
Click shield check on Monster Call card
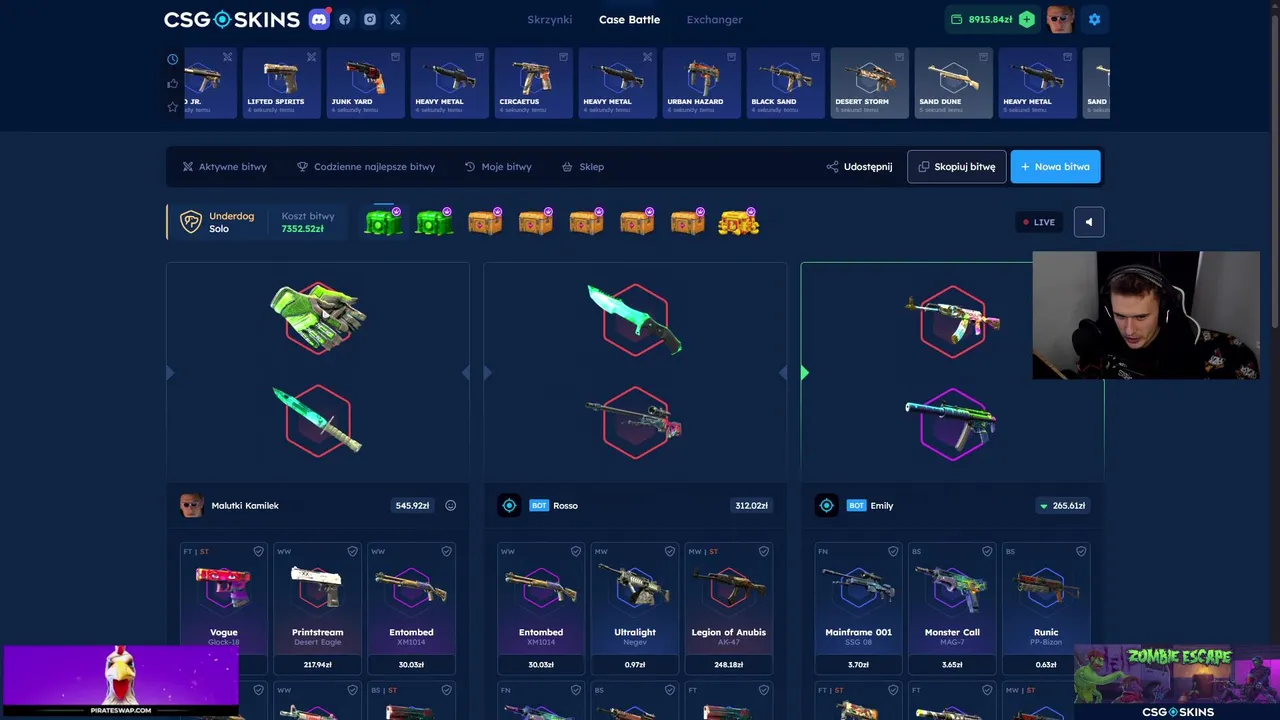tap(987, 551)
